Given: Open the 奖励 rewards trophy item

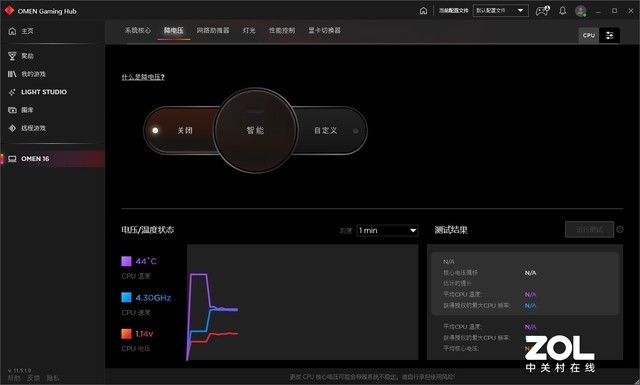Looking at the screenshot, I should click(21, 56).
